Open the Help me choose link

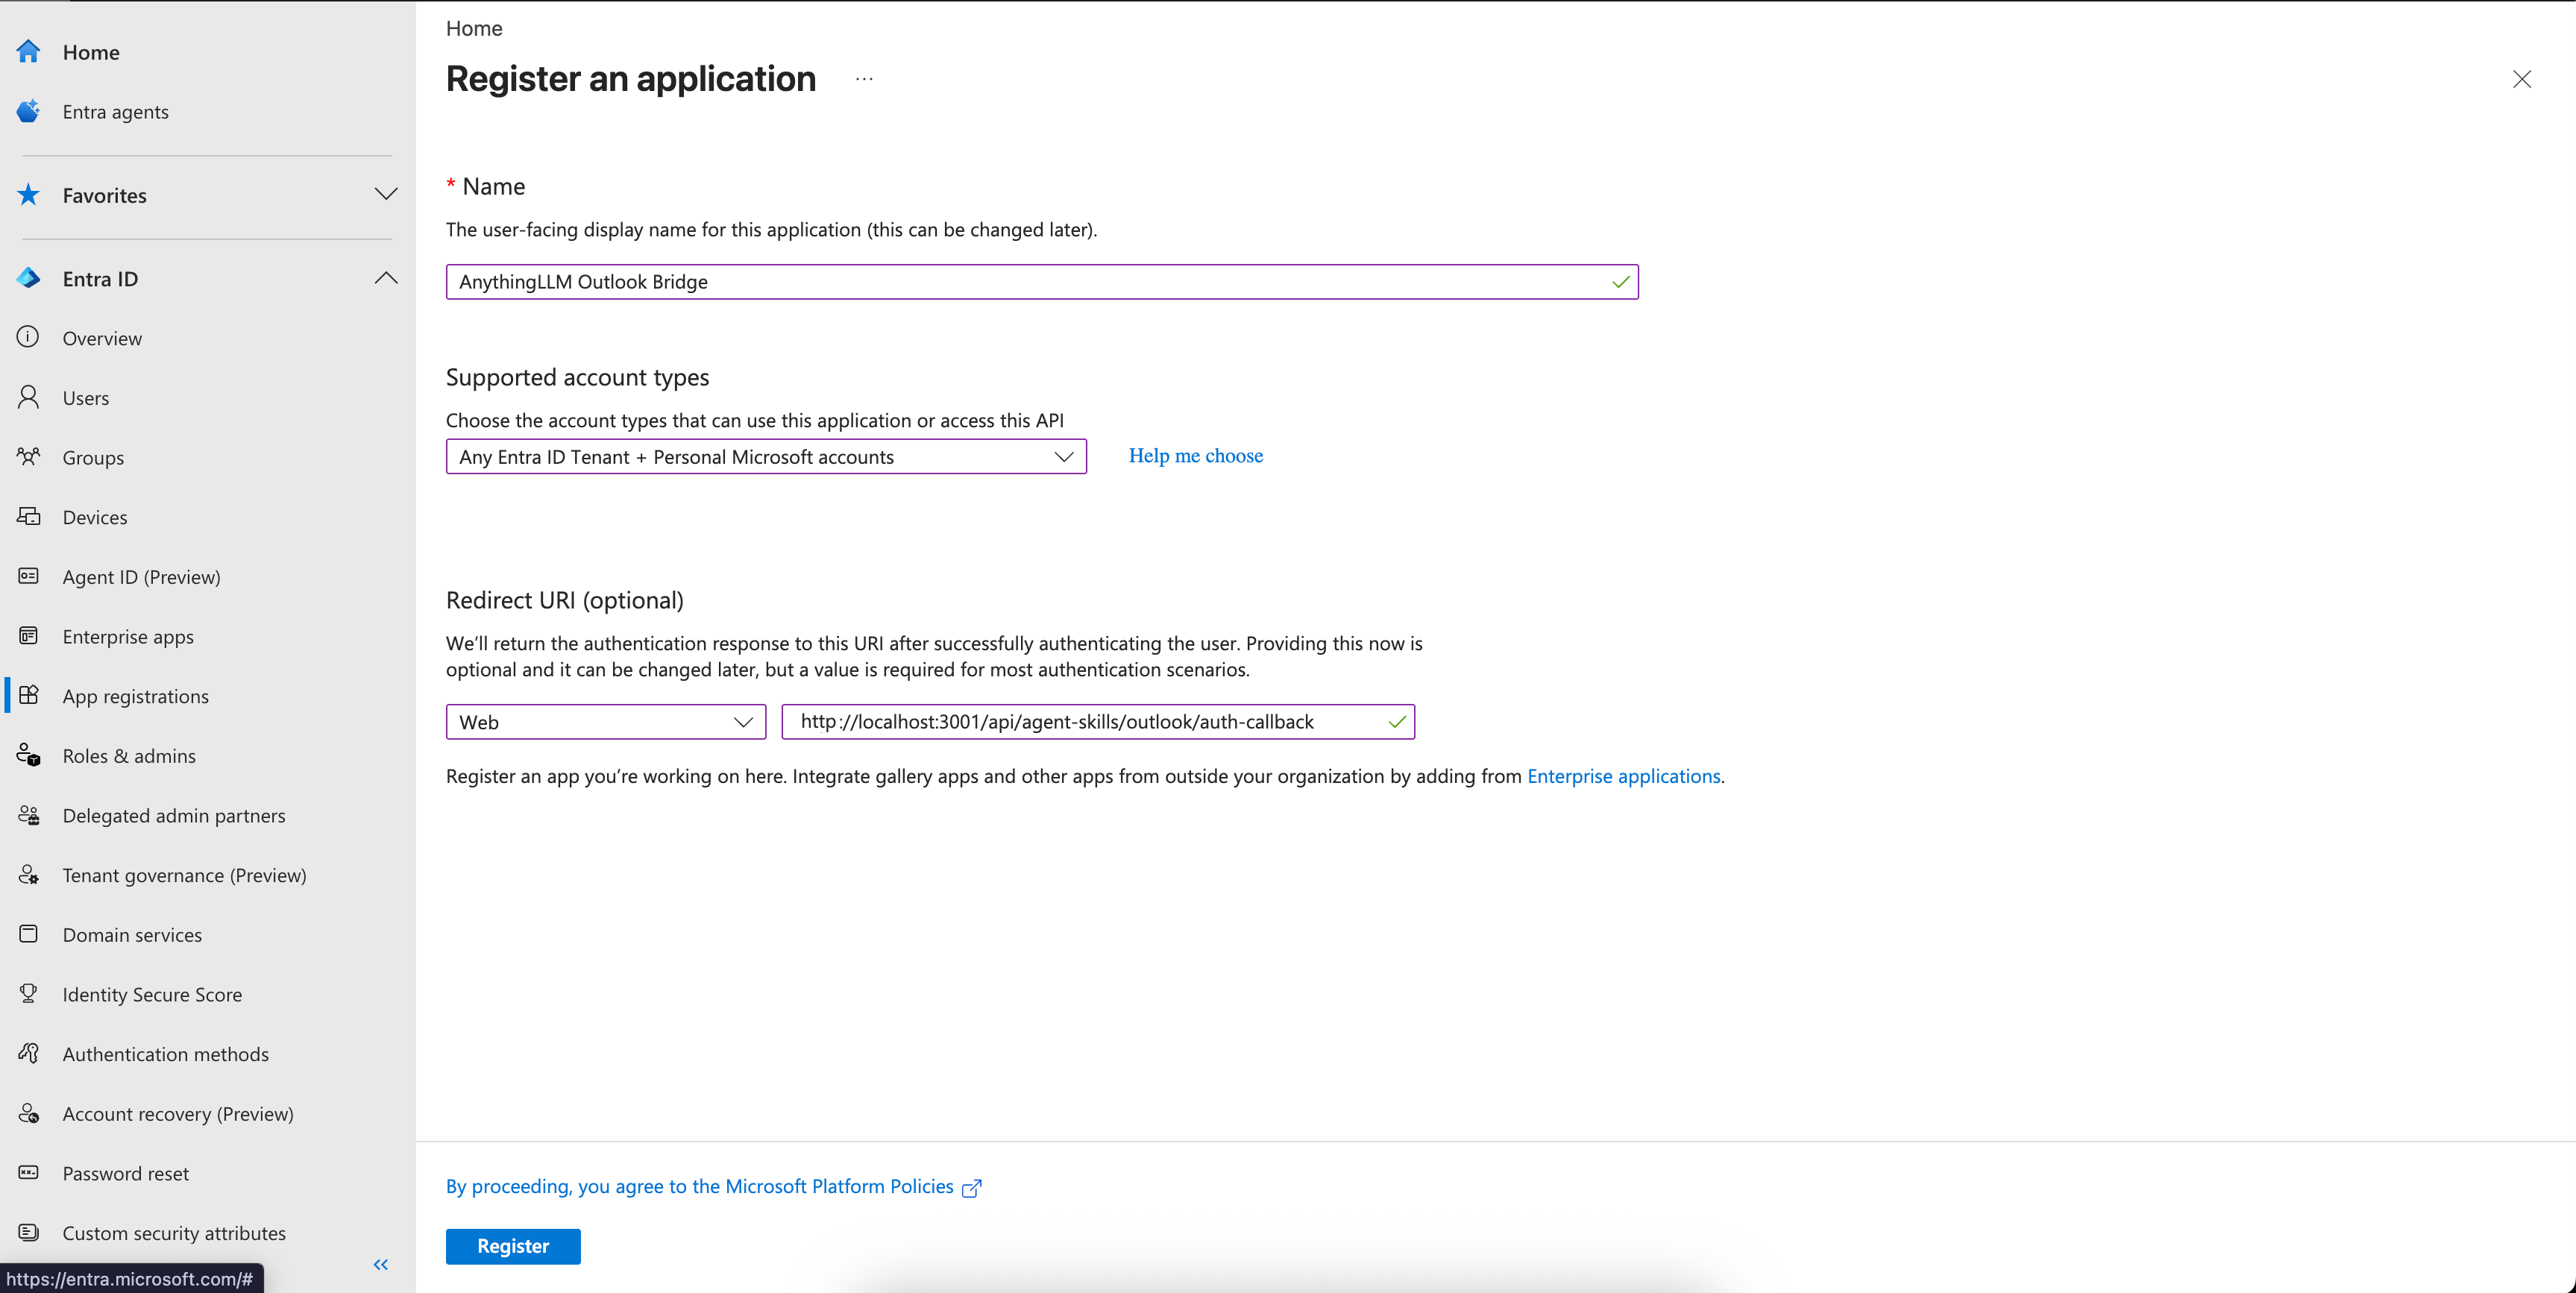[1195, 455]
